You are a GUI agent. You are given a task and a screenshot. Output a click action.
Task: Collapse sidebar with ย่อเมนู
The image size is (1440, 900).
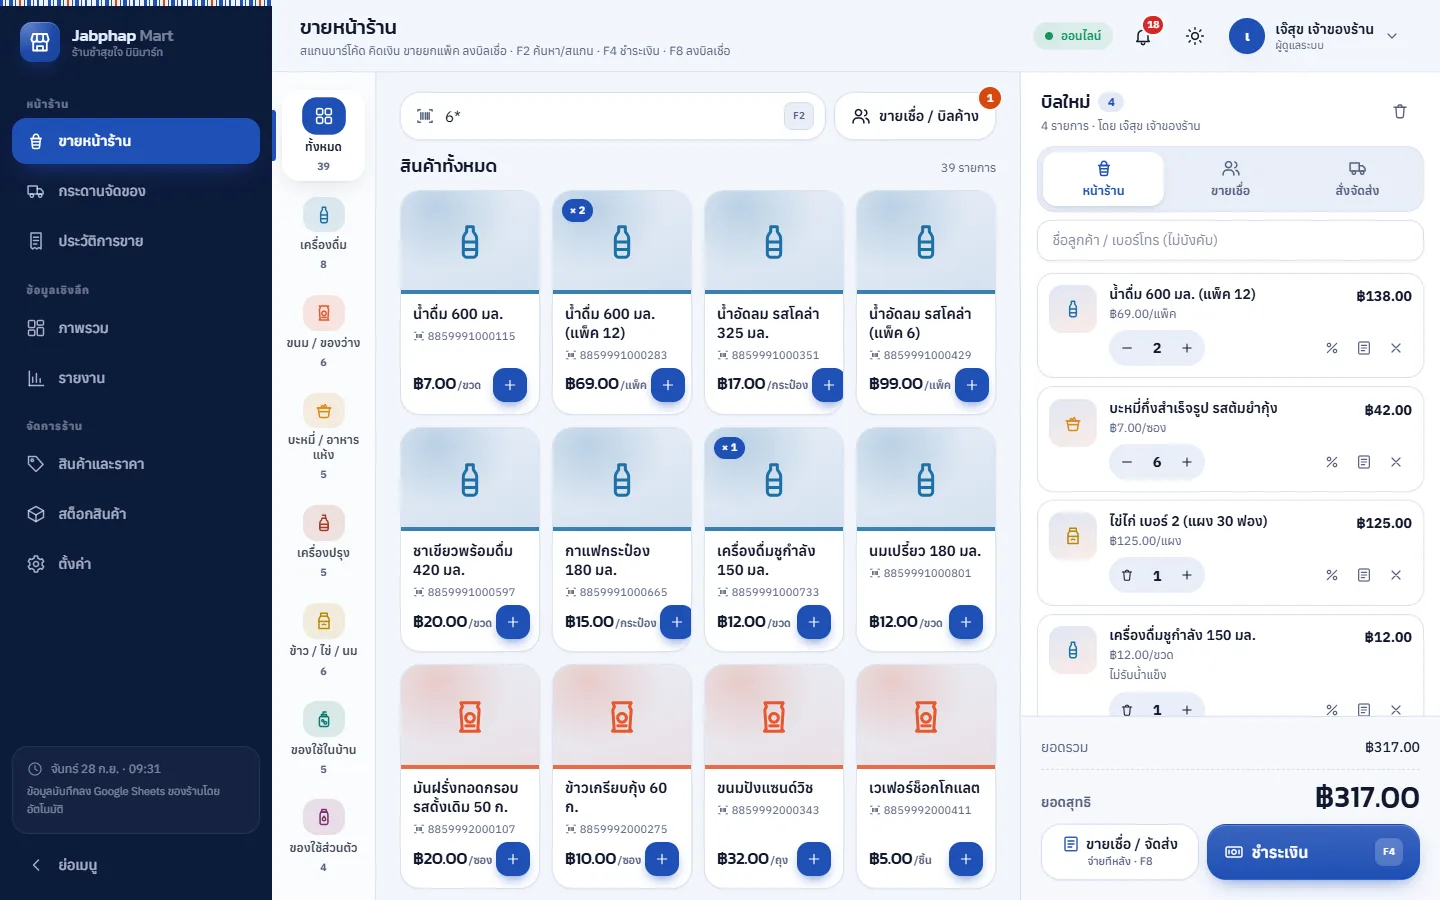click(136, 865)
